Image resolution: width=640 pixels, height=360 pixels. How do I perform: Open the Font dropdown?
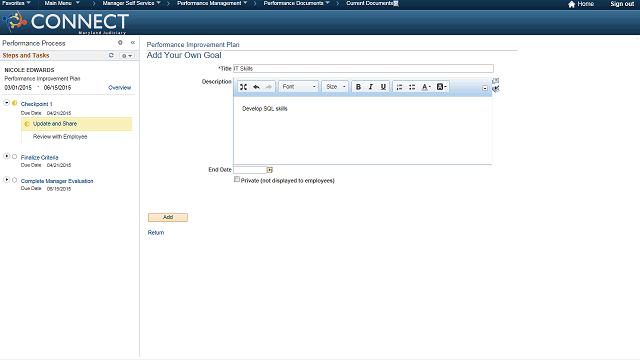298,87
